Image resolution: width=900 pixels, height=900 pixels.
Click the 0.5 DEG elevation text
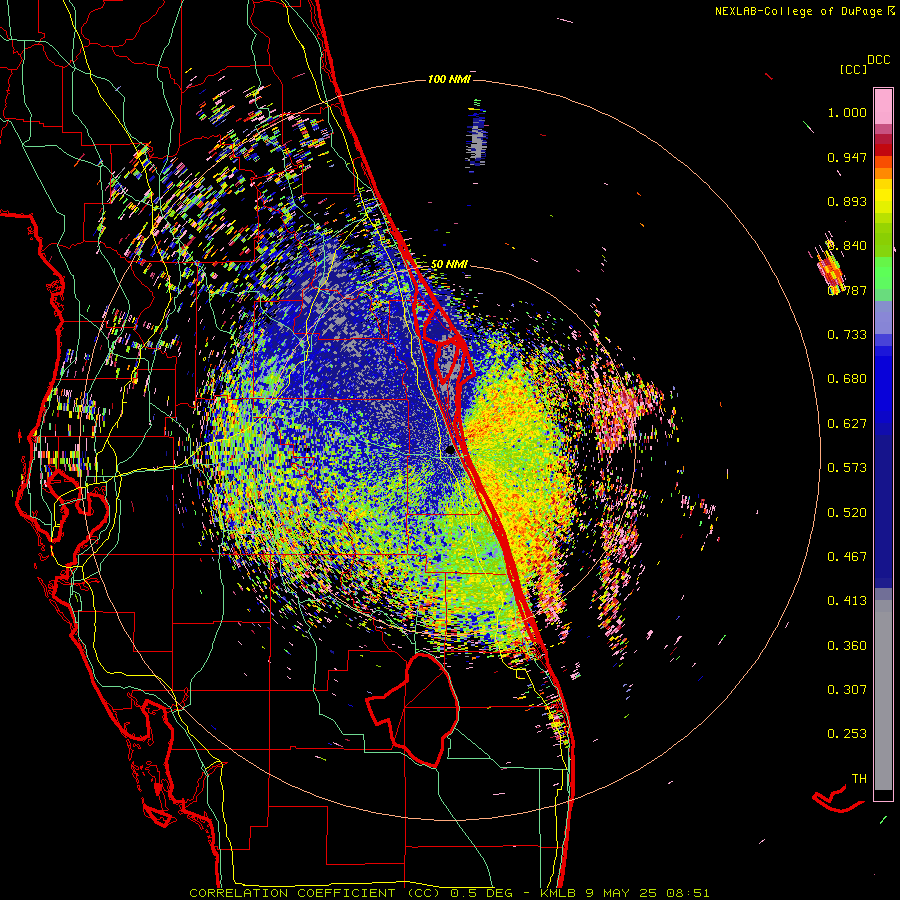(482, 893)
